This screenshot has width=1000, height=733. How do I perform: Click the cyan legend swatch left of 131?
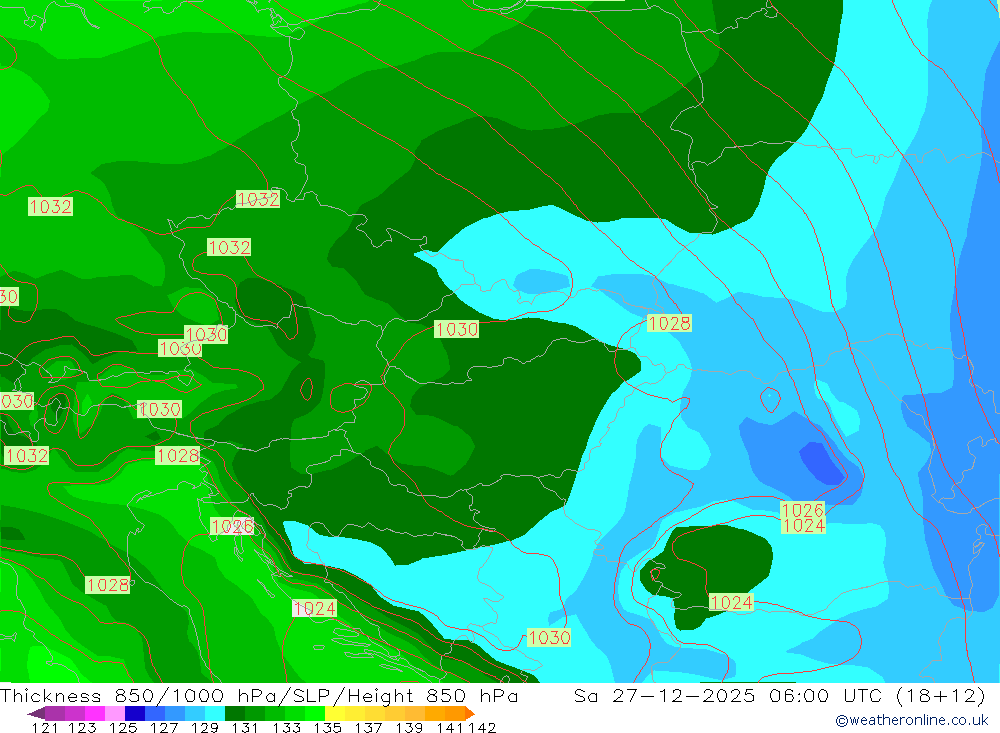click(215, 713)
